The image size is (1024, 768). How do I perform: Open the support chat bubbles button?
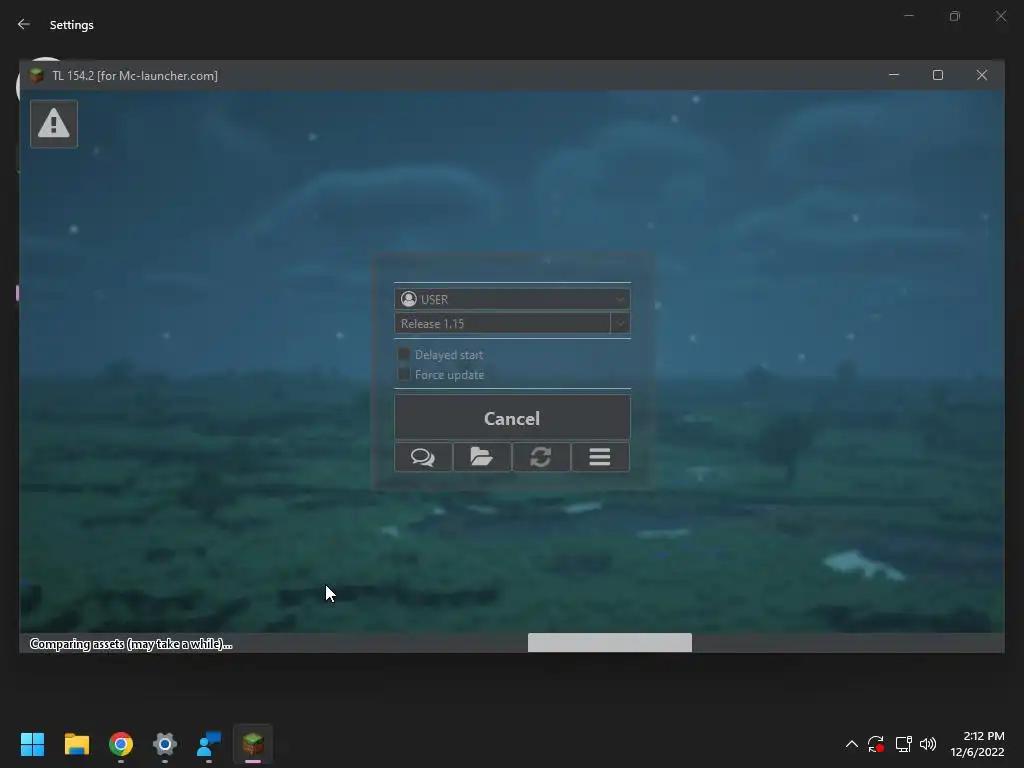[423, 456]
